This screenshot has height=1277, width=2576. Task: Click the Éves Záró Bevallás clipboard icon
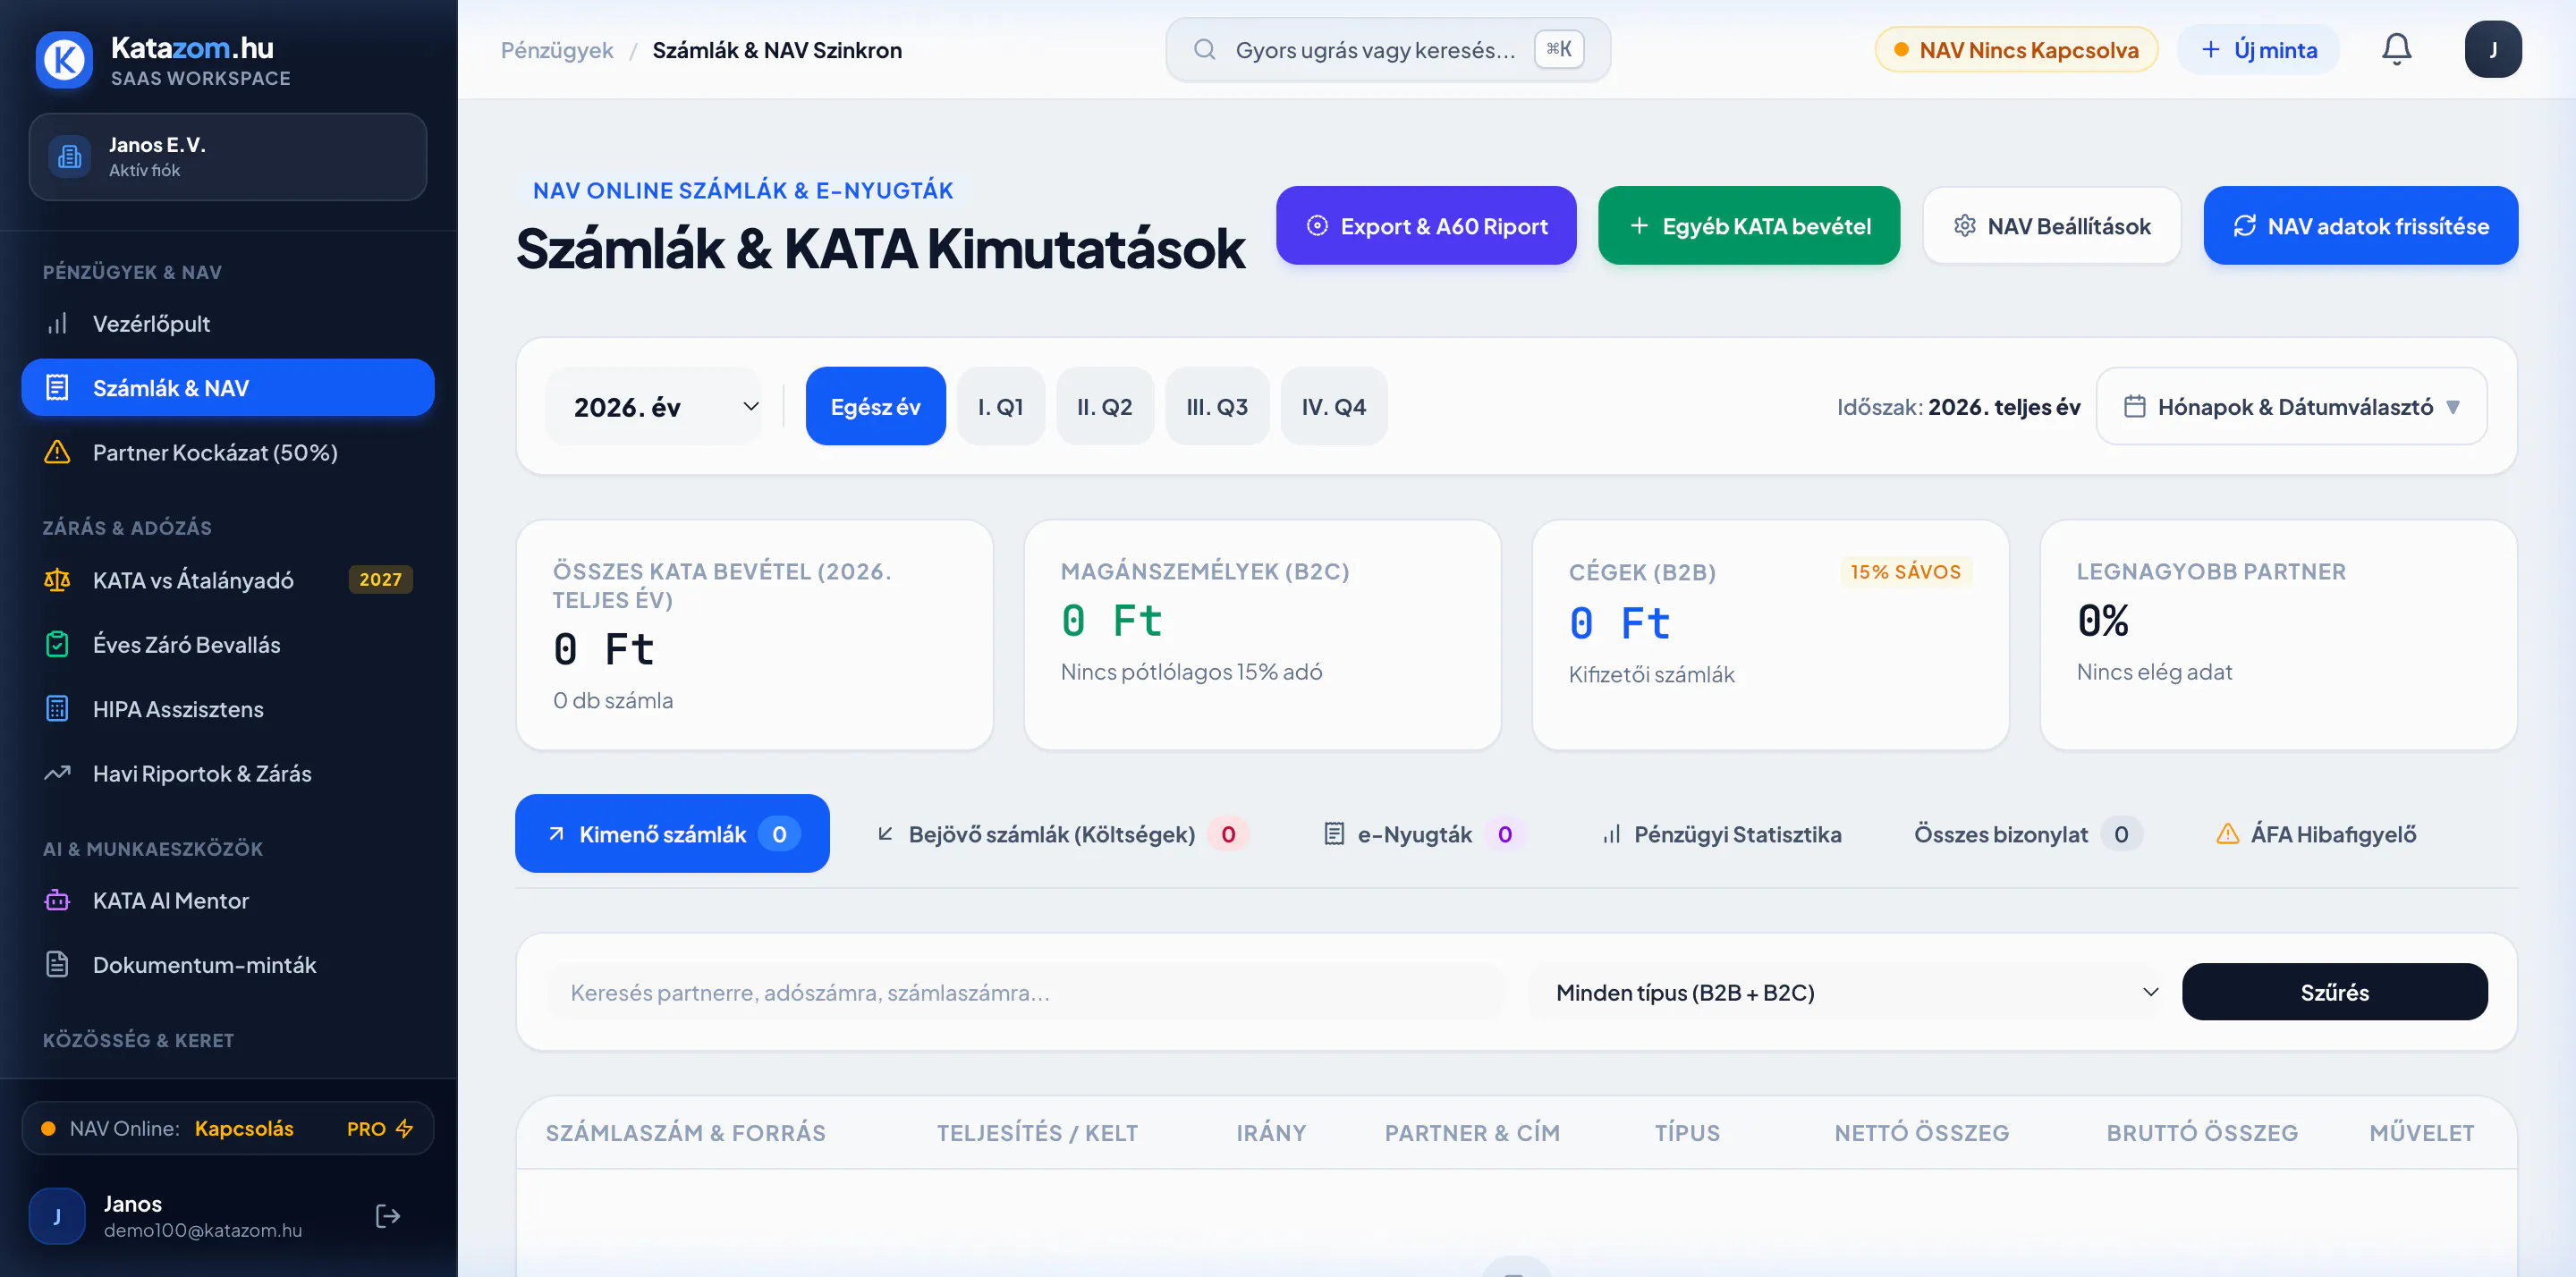[x=57, y=644]
